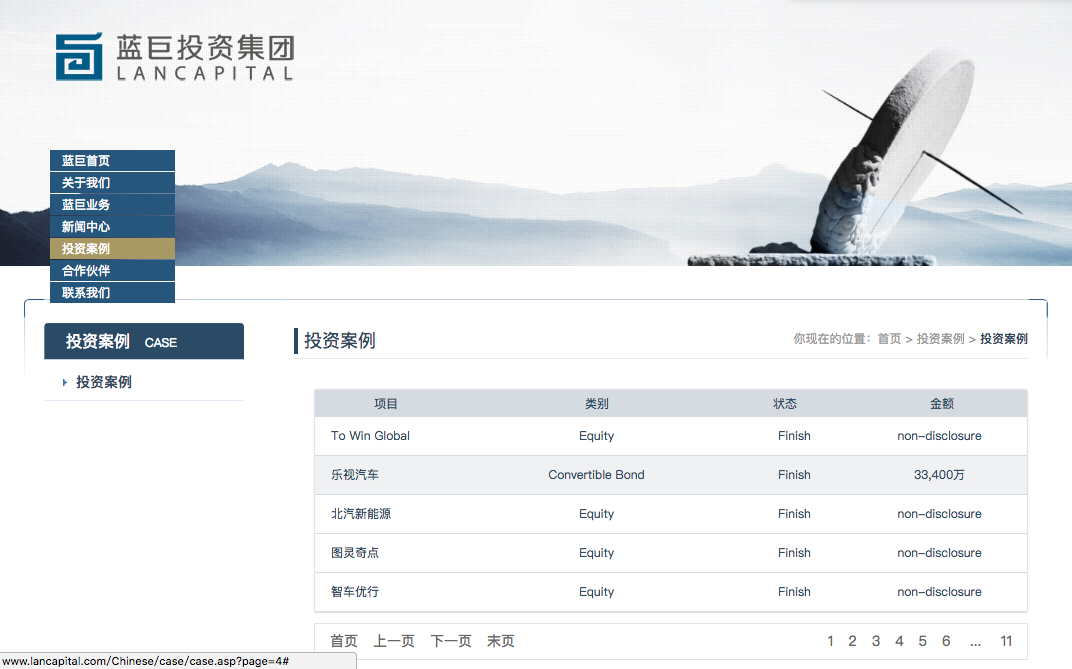
Task: Go to next page with 下一页
Action: [451, 642]
